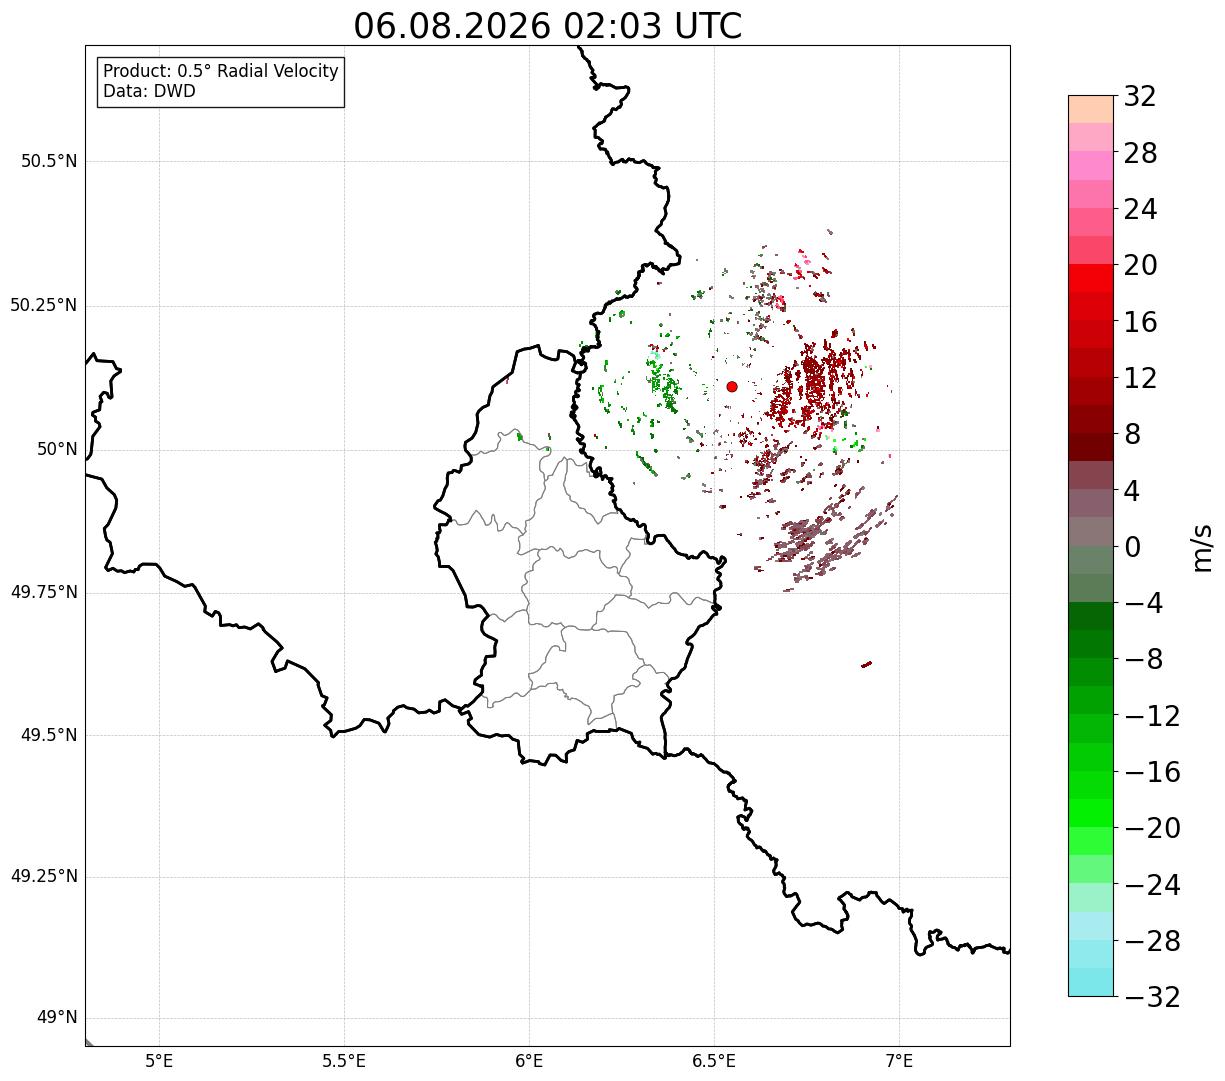Image resolution: width=1225 pixels, height=1081 pixels.
Task: Click the title timestamp 06.08.2026 02:03 UTC
Action: tap(548, 26)
